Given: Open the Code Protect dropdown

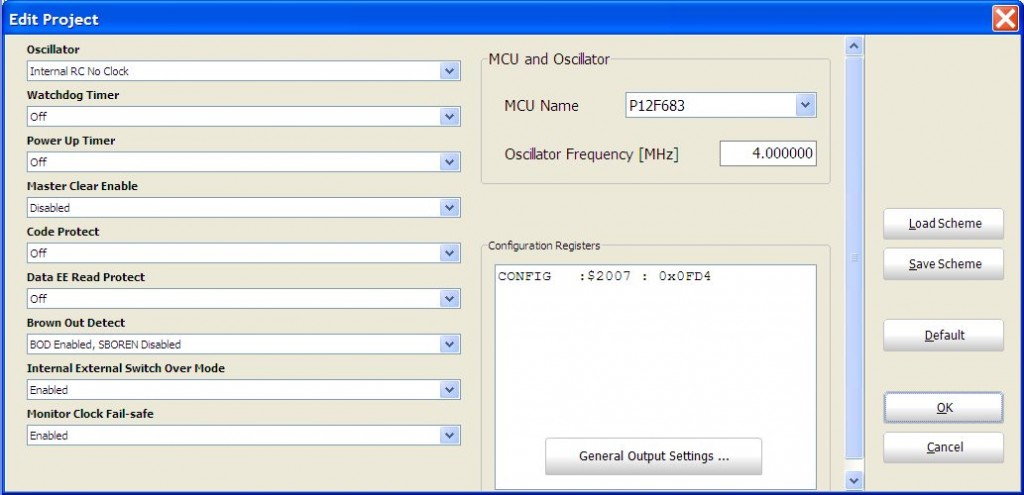Looking at the screenshot, I should pyautogui.click(x=449, y=253).
